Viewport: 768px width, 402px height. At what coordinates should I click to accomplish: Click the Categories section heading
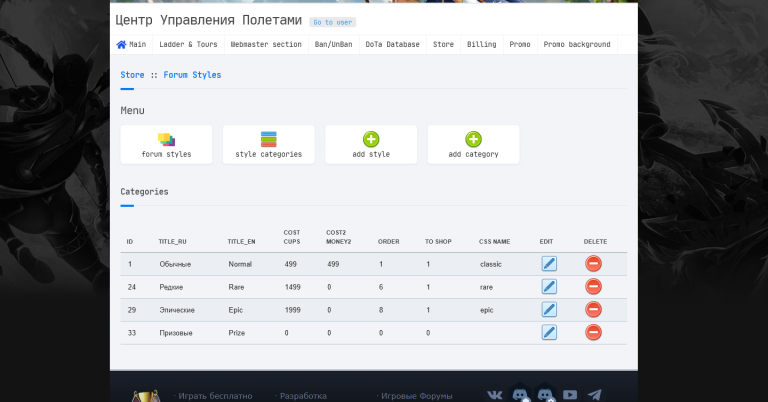click(144, 191)
